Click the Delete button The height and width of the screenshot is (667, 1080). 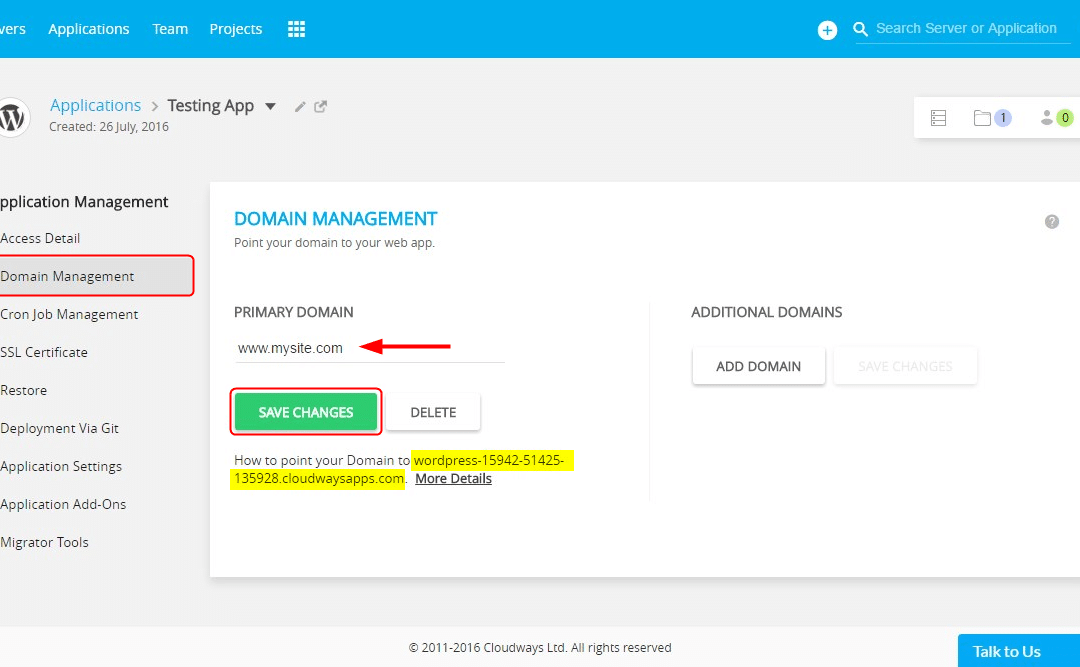pyautogui.click(x=433, y=412)
